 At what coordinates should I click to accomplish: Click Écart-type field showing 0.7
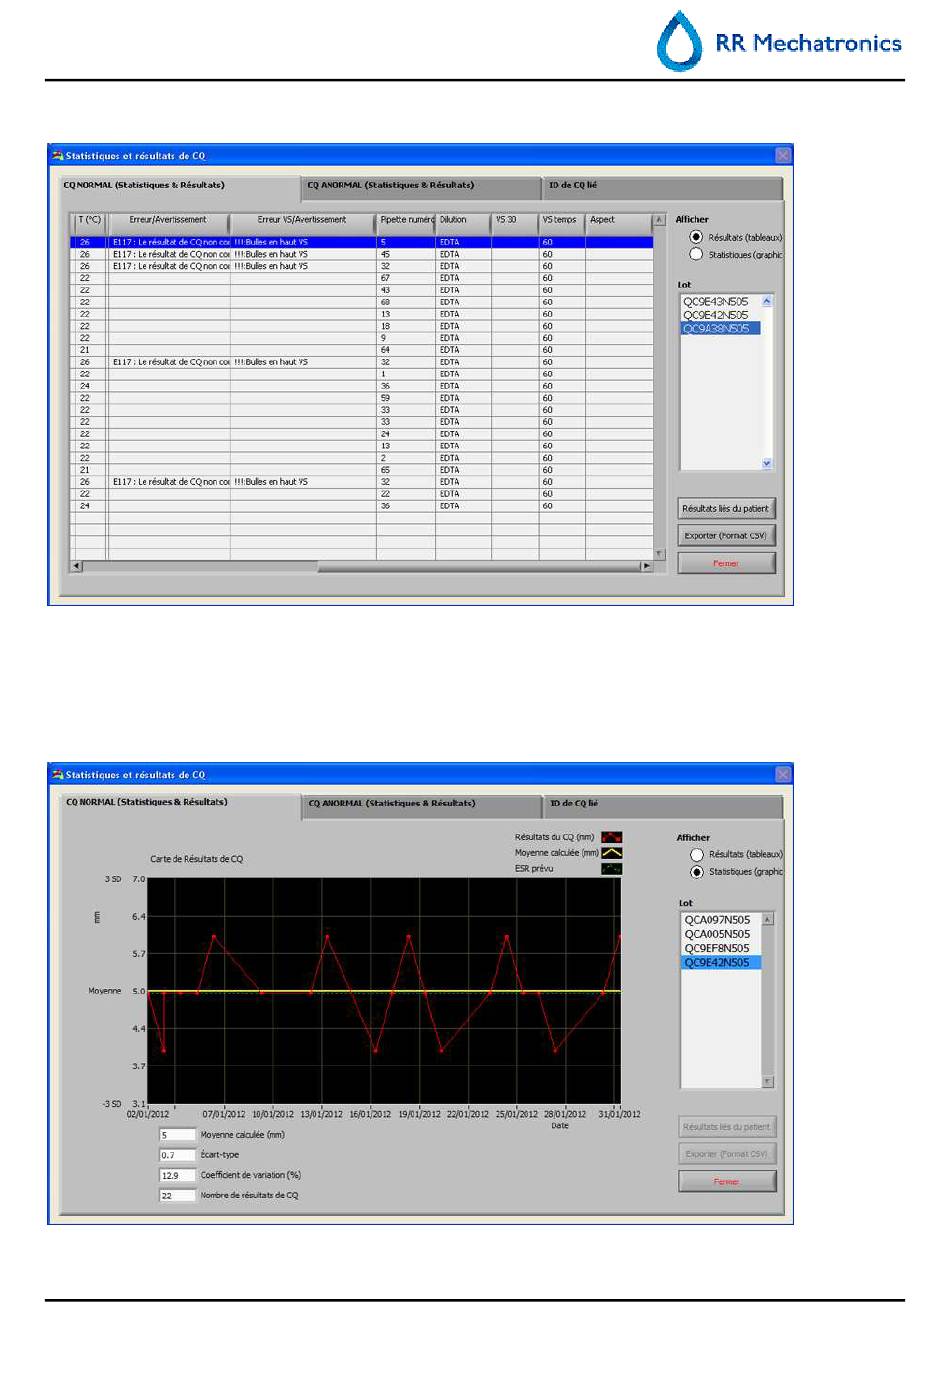point(177,1155)
